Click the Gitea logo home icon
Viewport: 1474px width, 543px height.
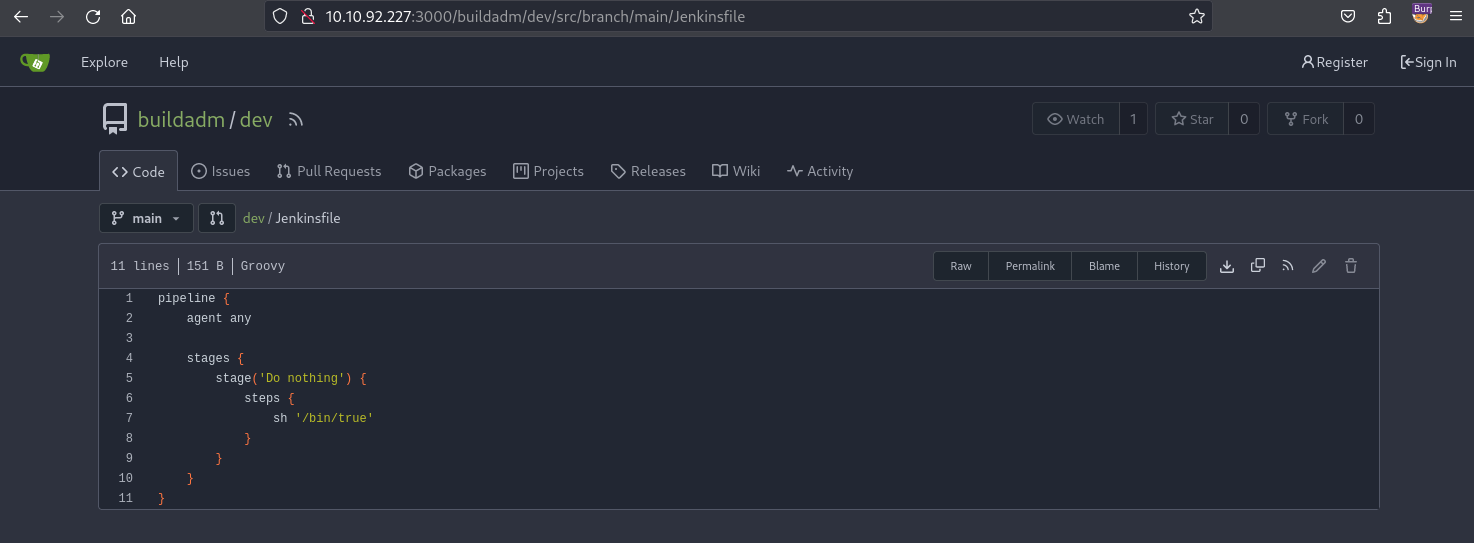pos(35,62)
